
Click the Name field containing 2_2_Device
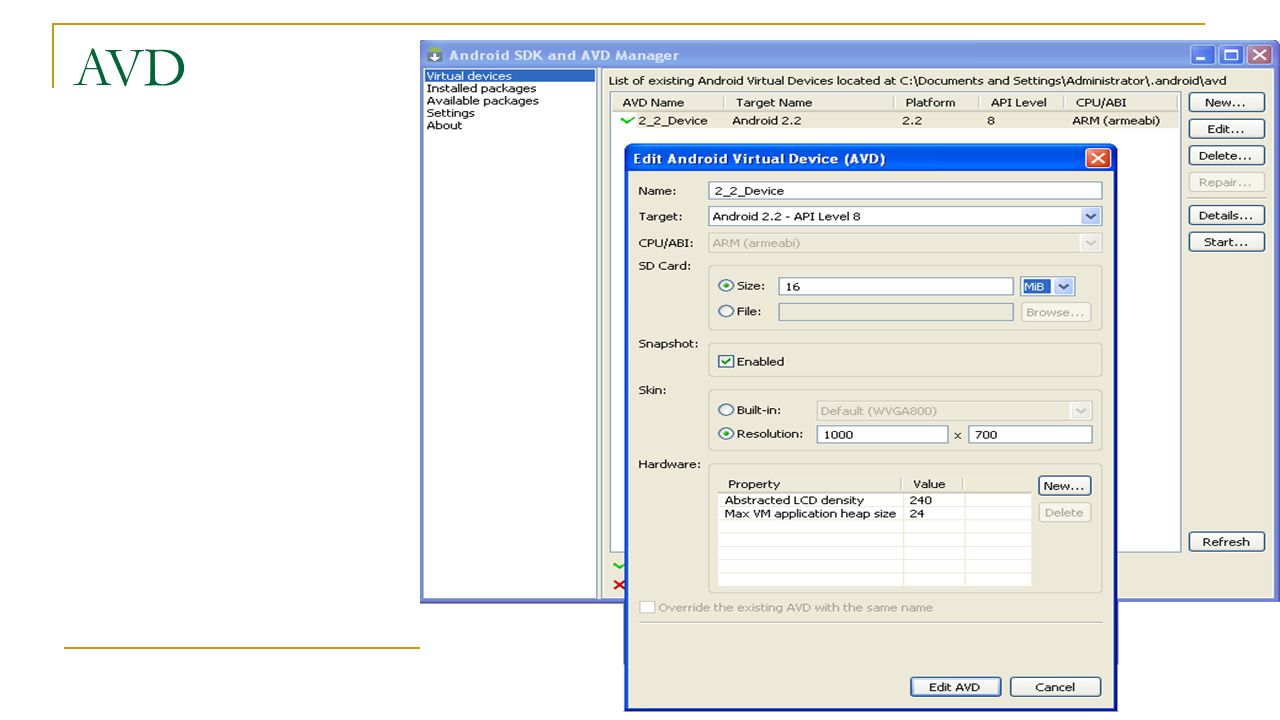905,191
